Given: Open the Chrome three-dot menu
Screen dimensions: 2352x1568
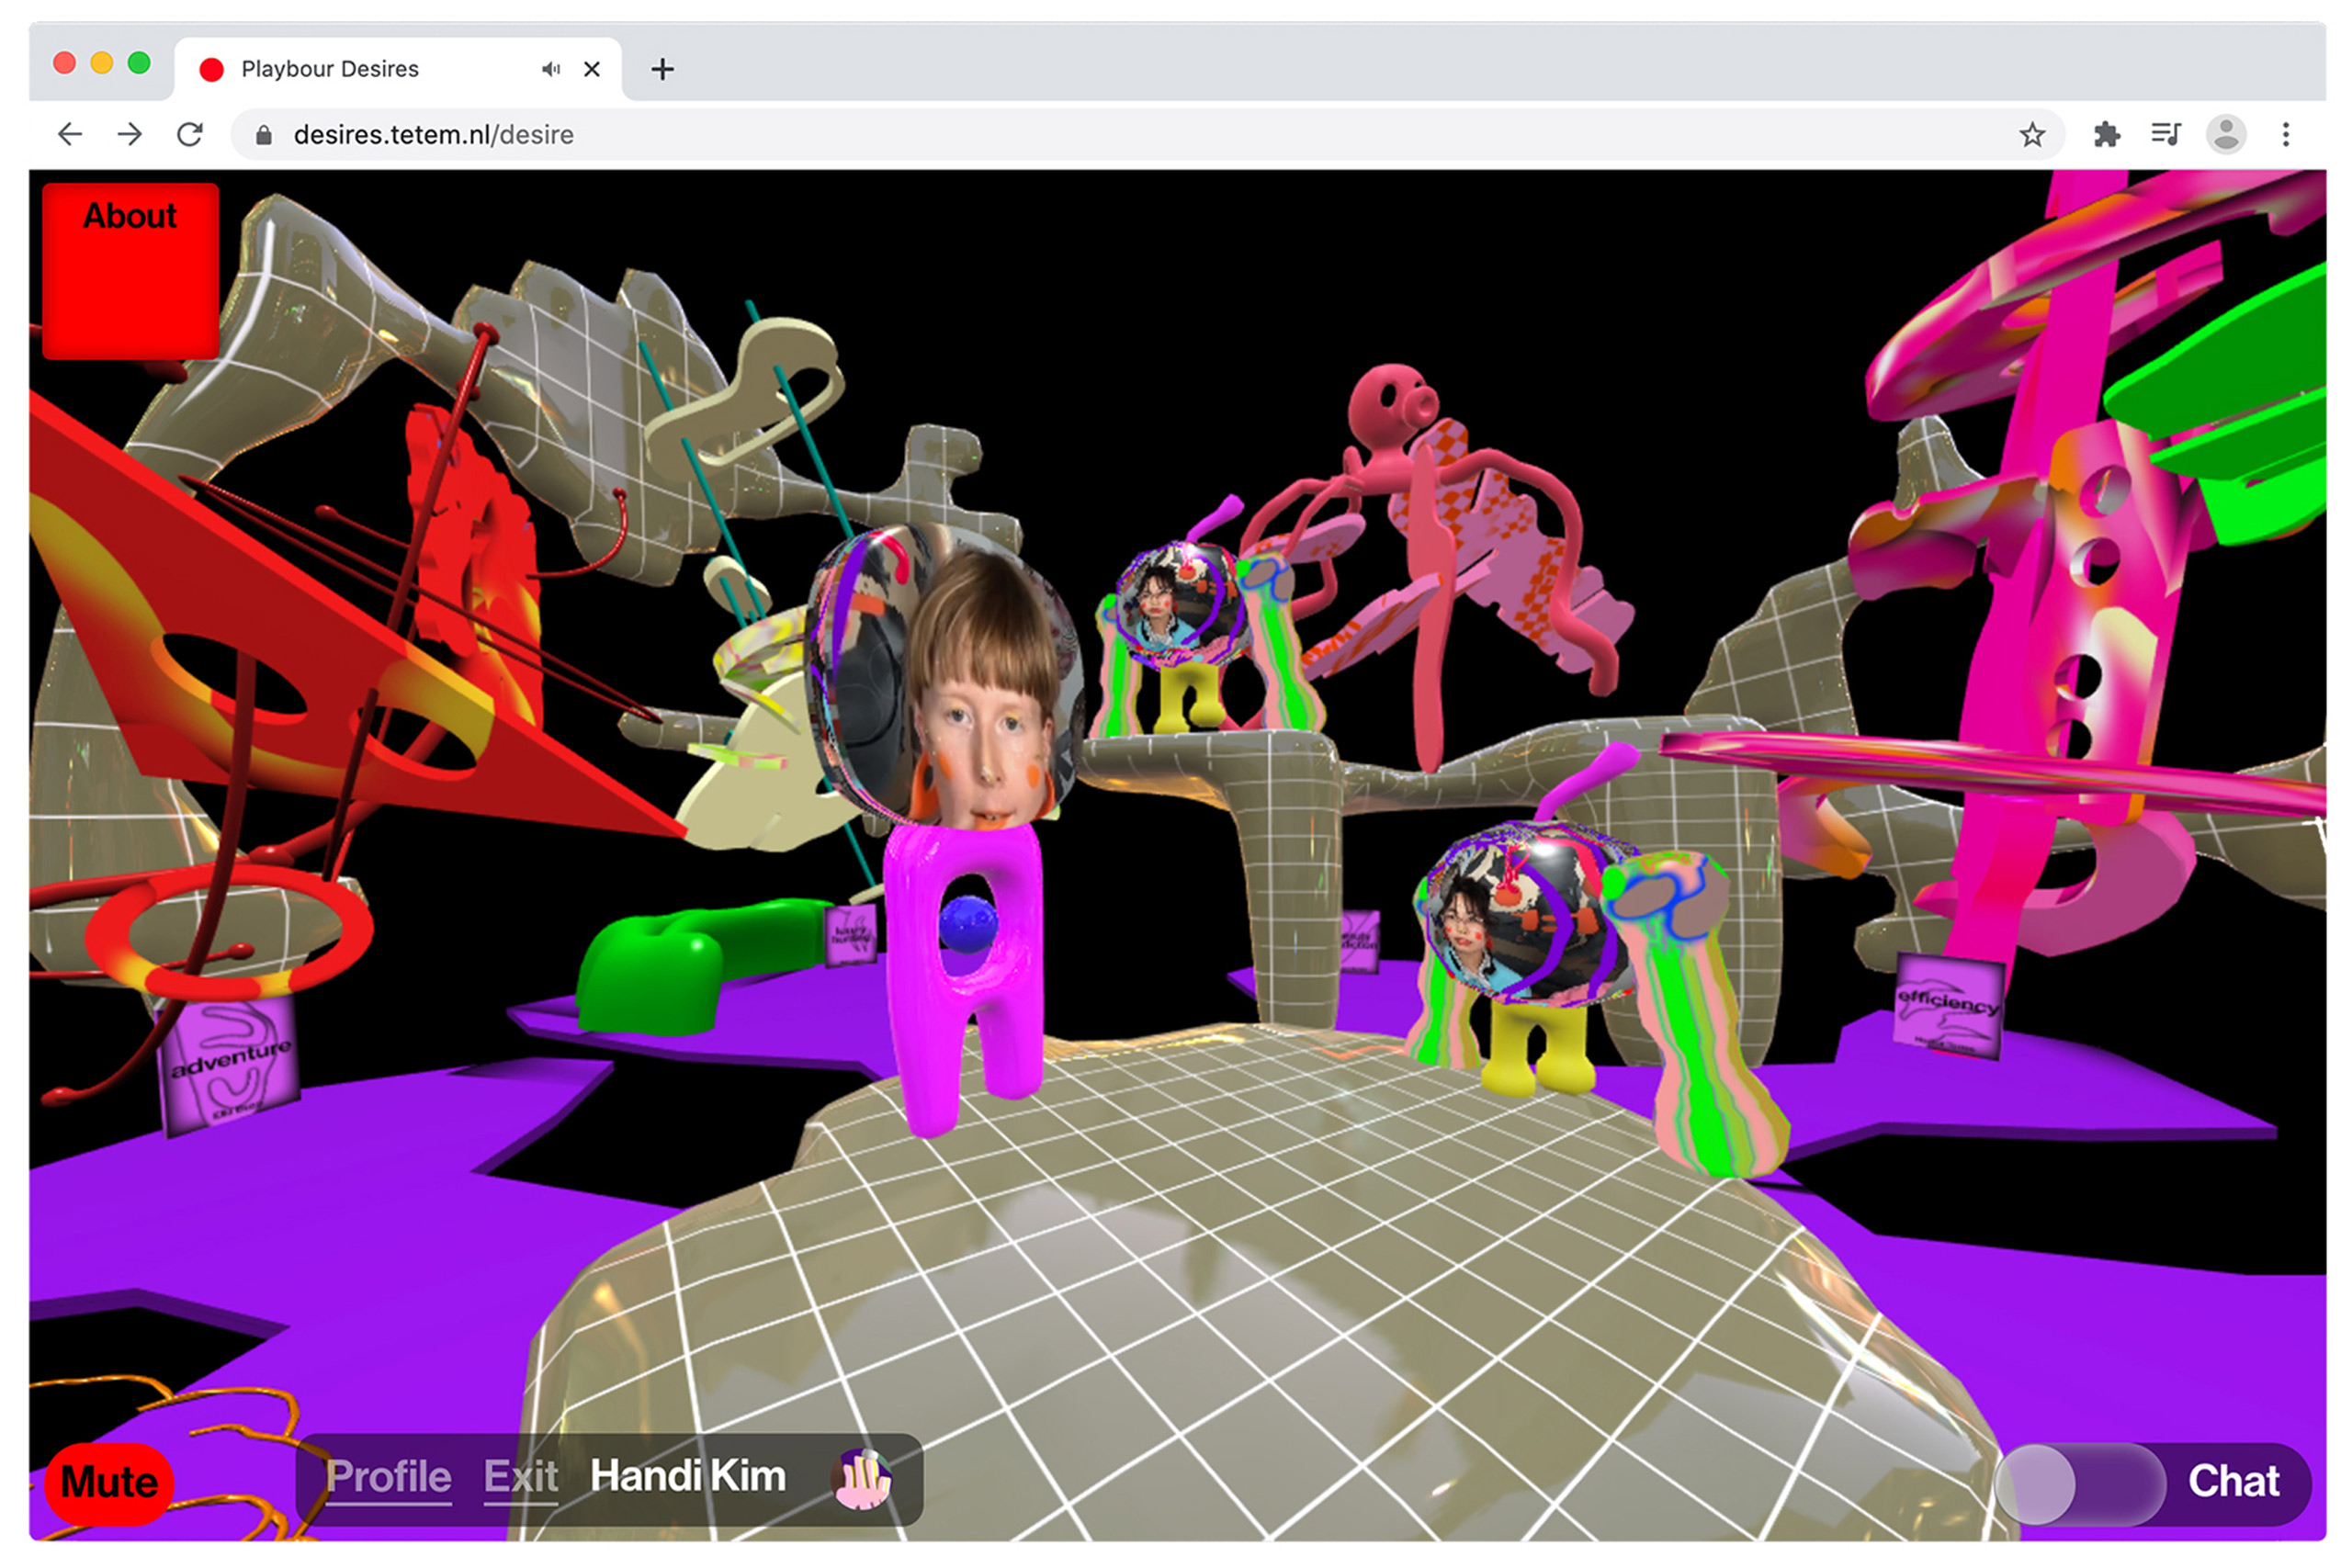Looking at the screenshot, I should [x=2286, y=135].
